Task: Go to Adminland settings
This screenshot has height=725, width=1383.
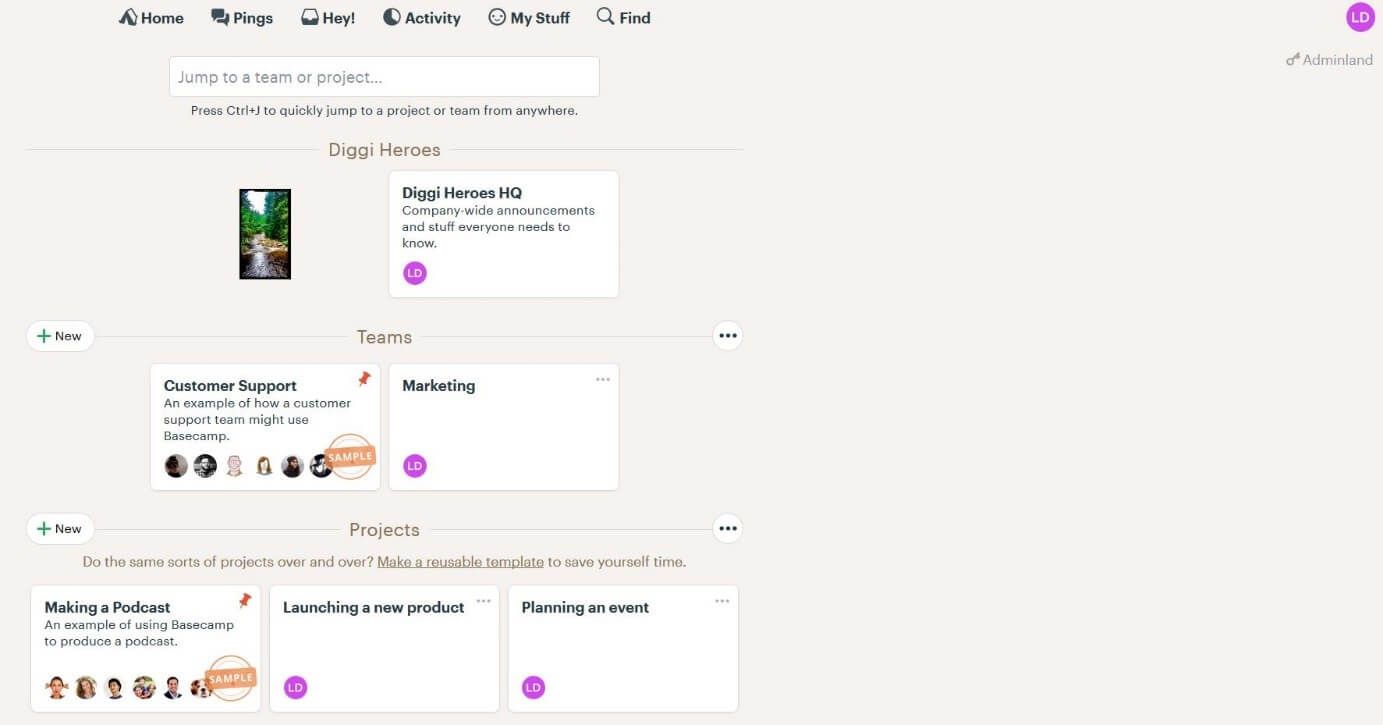Action: pos(1329,60)
